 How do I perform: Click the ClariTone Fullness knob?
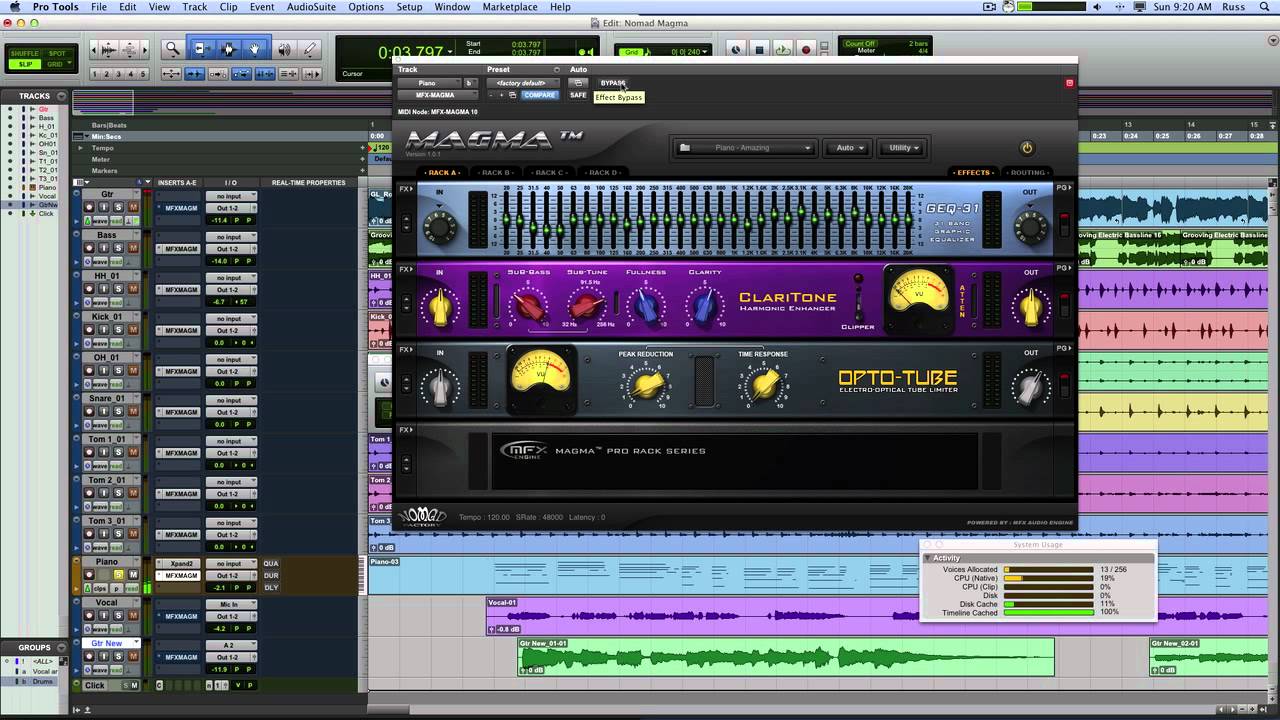(x=646, y=305)
